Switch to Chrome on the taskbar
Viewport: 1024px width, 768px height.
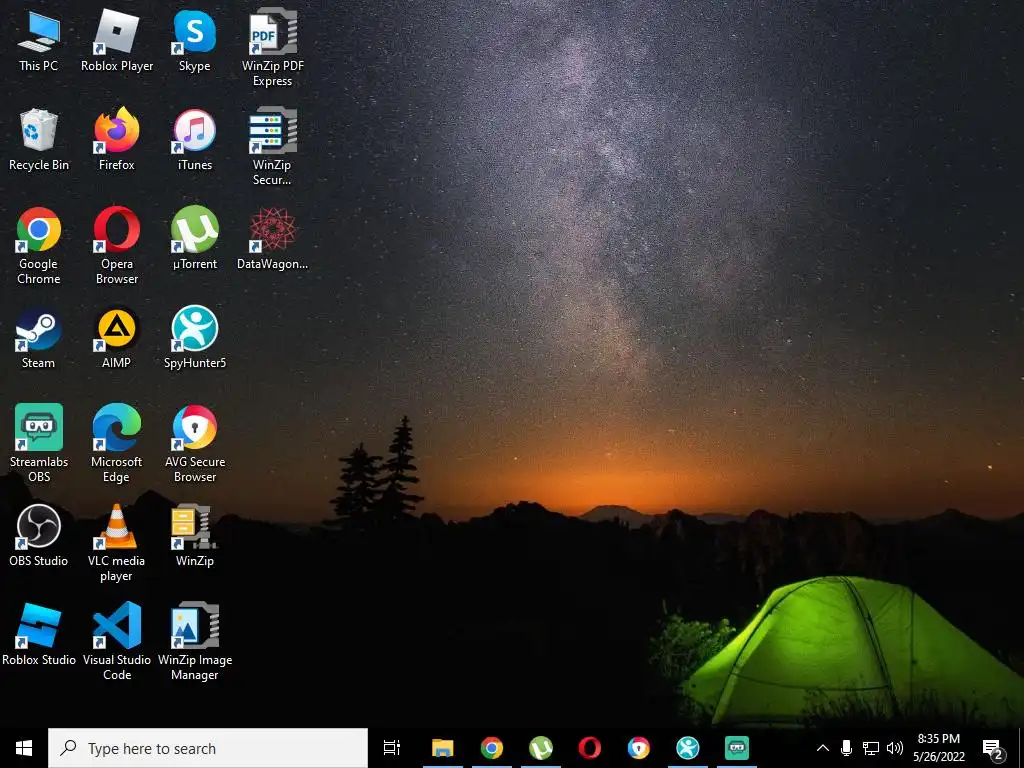pyautogui.click(x=492, y=748)
